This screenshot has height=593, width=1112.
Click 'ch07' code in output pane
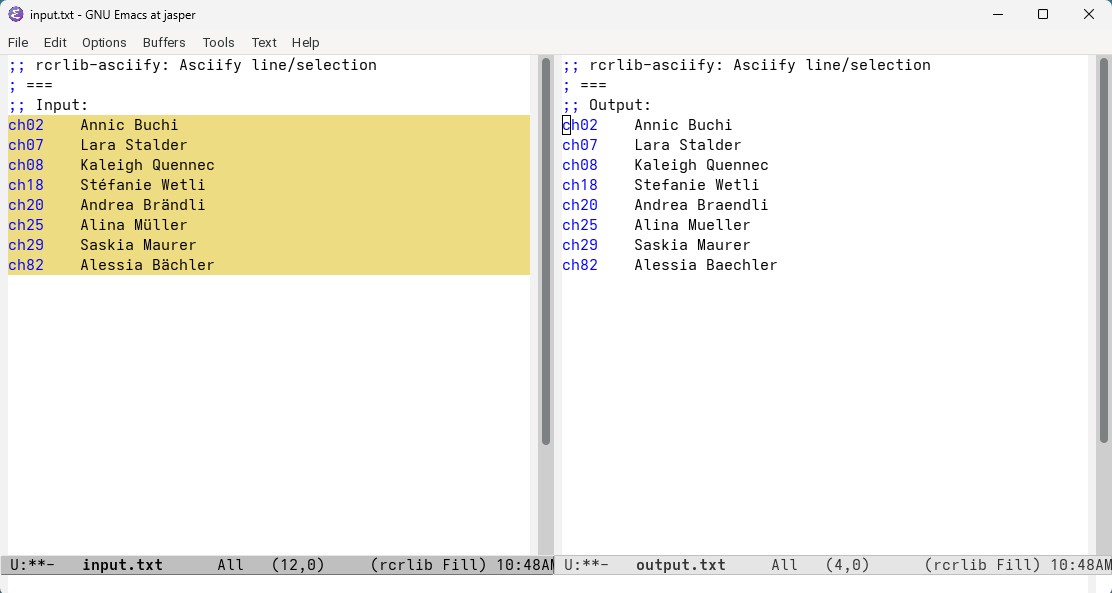pos(580,145)
